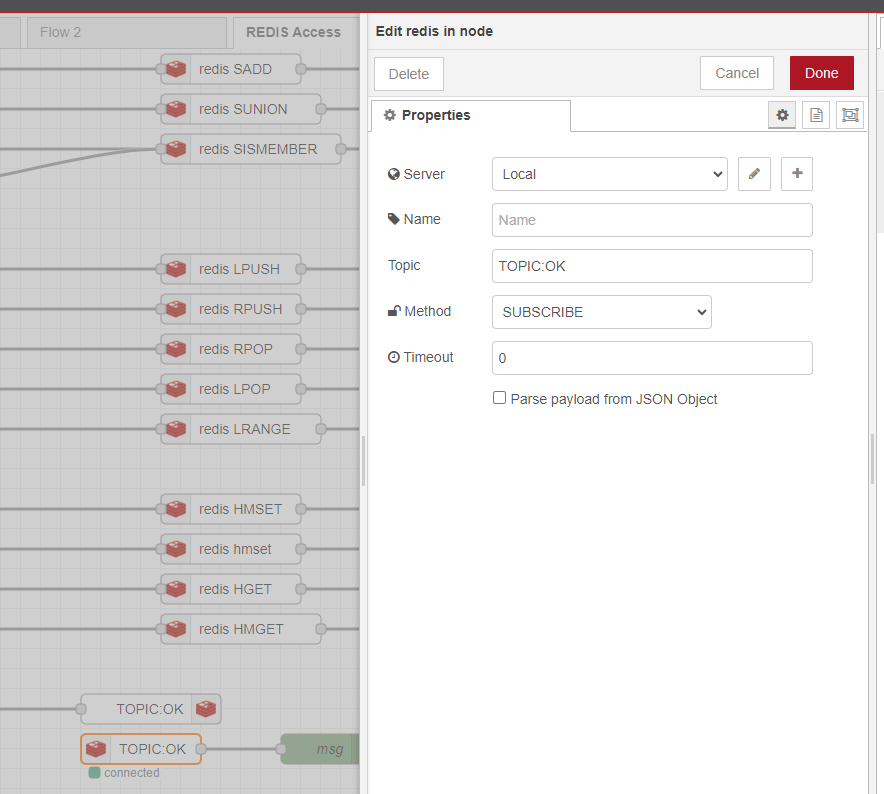This screenshot has width=884, height=794.
Task: Select the Properties tab
Action: point(471,116)
